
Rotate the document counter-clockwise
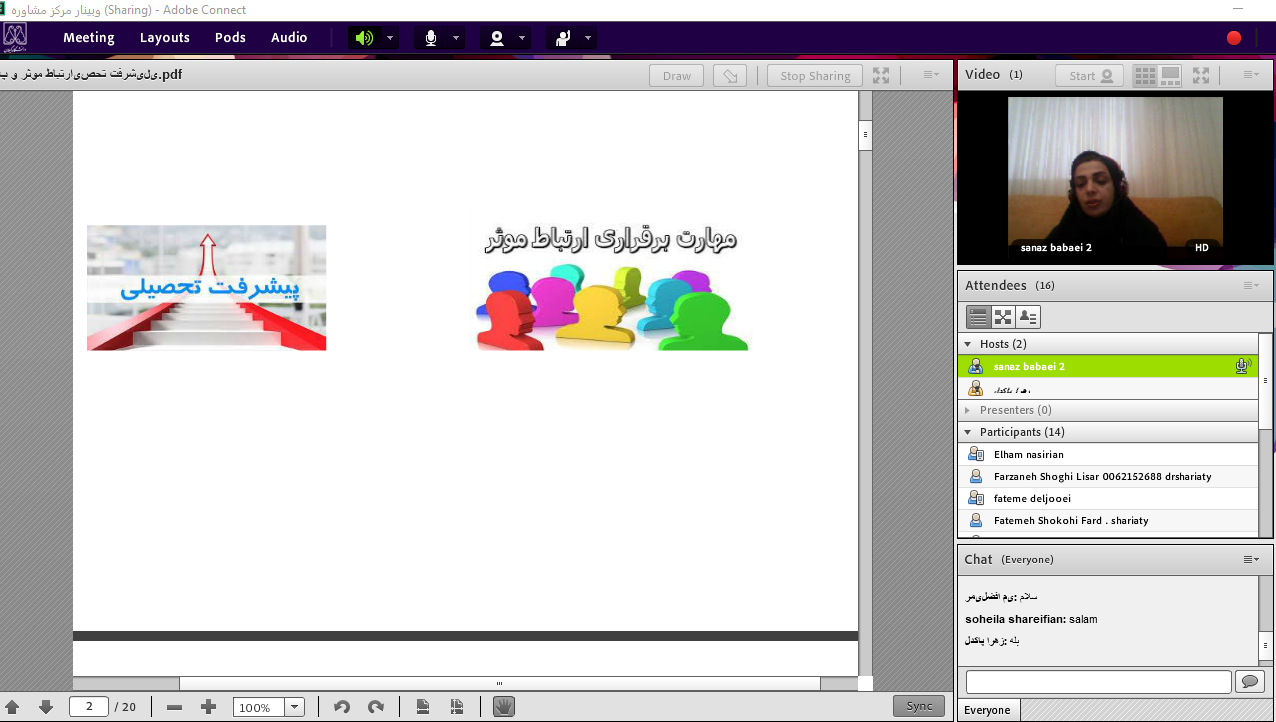click(x=342, y=707)
